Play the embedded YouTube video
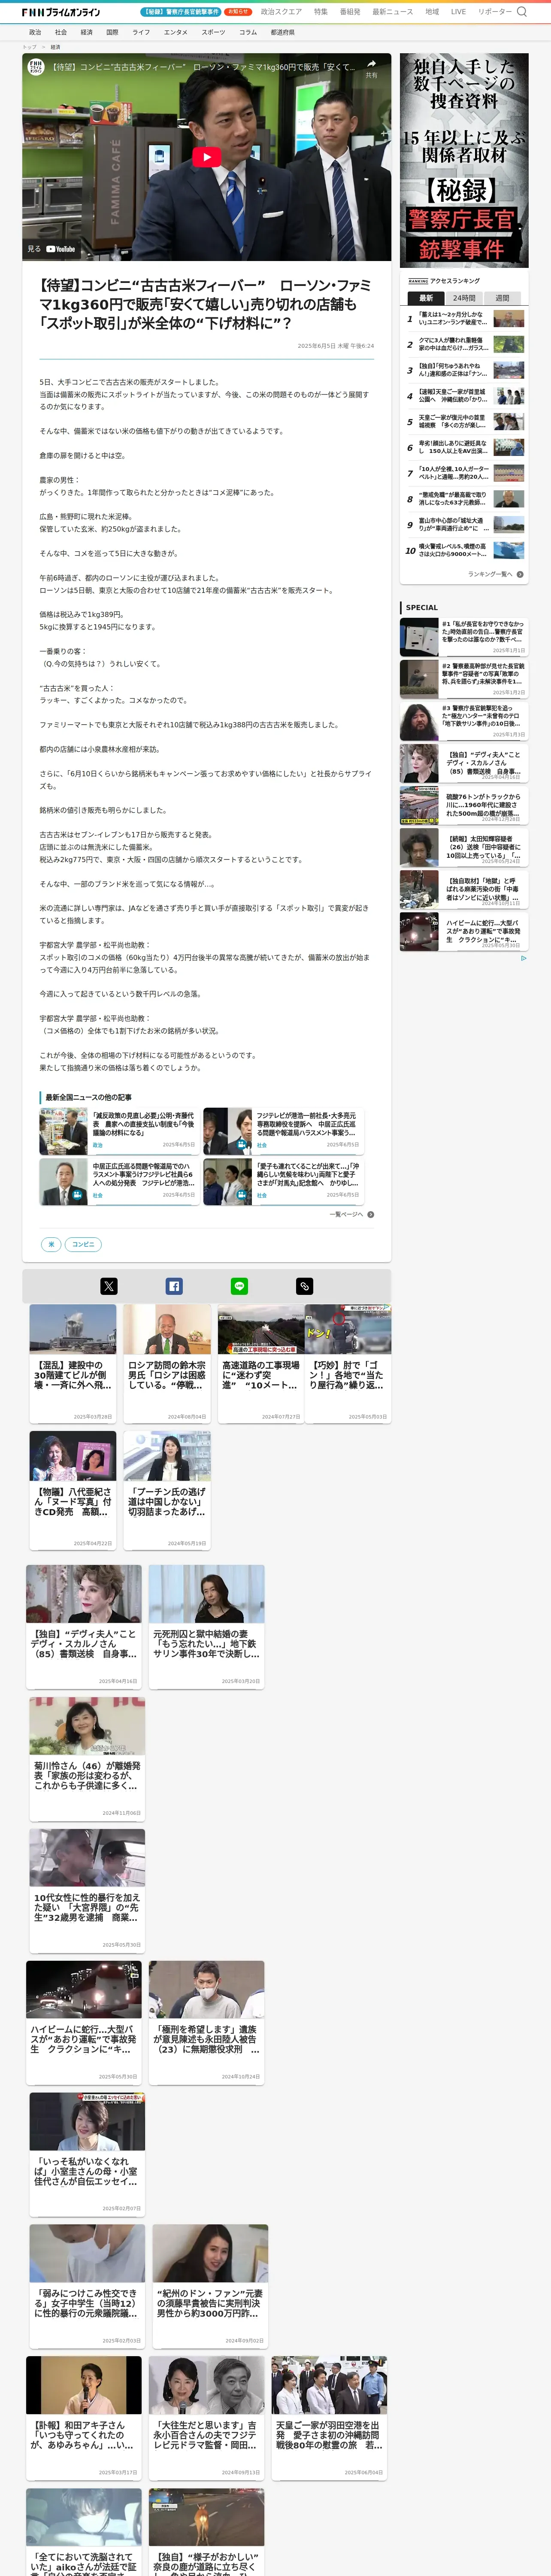 click(207, 157)
